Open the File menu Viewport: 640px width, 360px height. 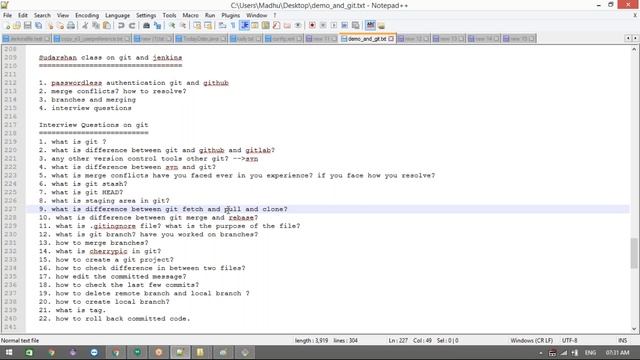(x=7, y=15)
